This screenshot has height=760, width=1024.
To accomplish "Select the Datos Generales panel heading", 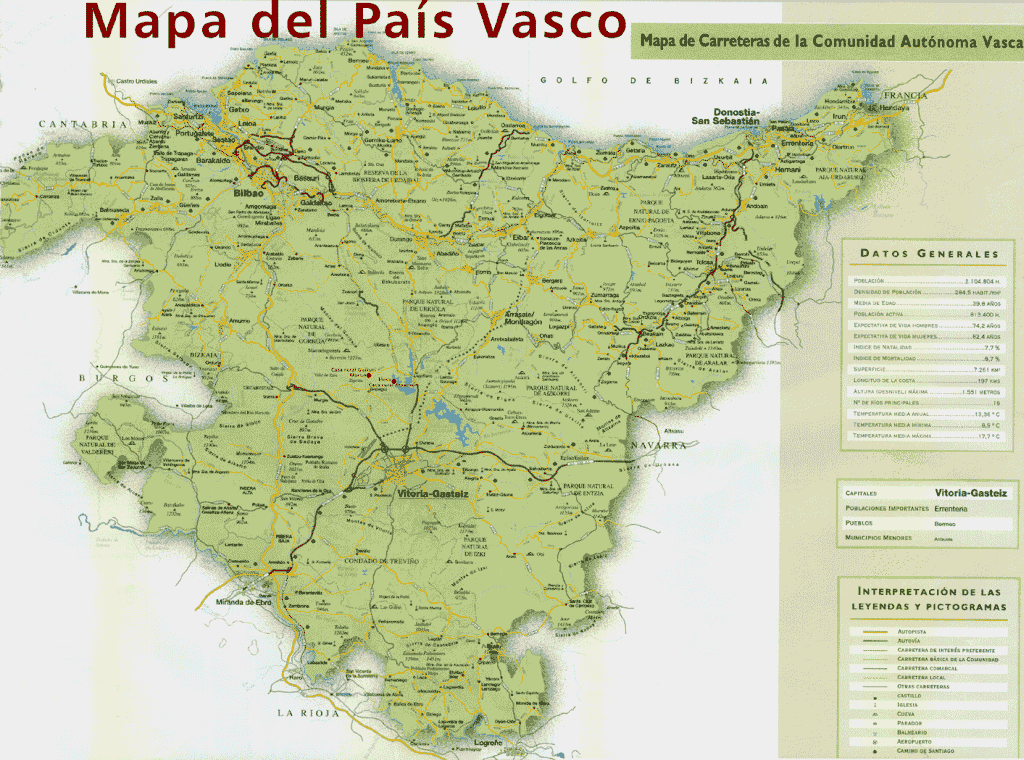I will 929,254.
